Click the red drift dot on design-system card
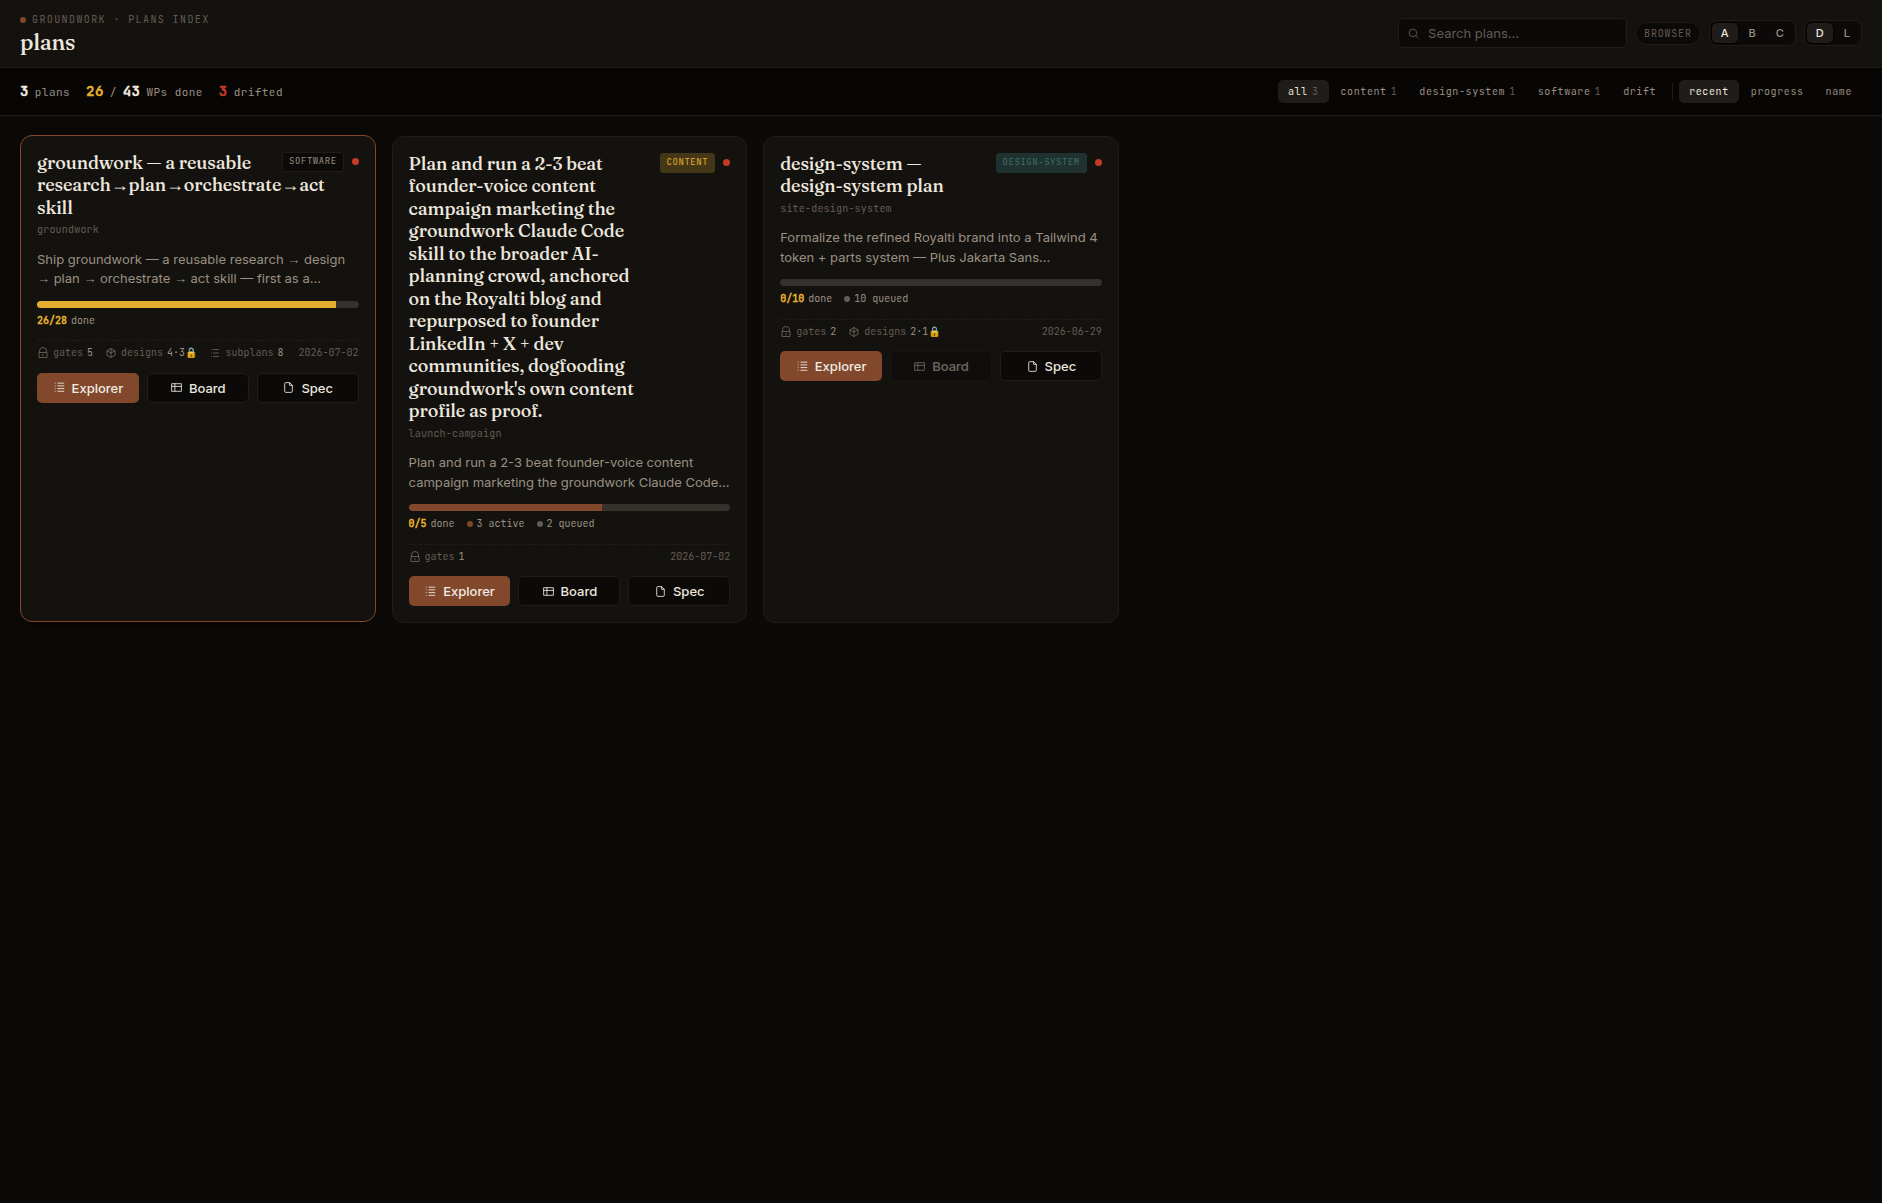Viewport: 1882px width, 1203px height. click(1098, 162)
